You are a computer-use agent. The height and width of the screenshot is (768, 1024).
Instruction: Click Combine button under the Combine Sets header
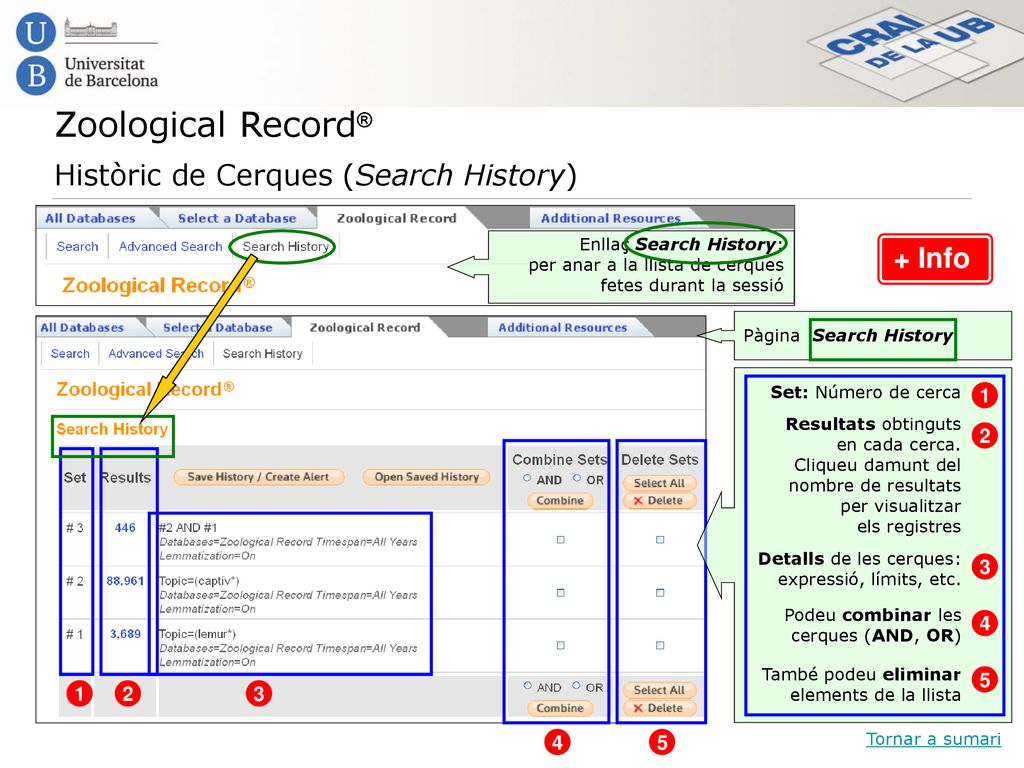click(560, 500)
